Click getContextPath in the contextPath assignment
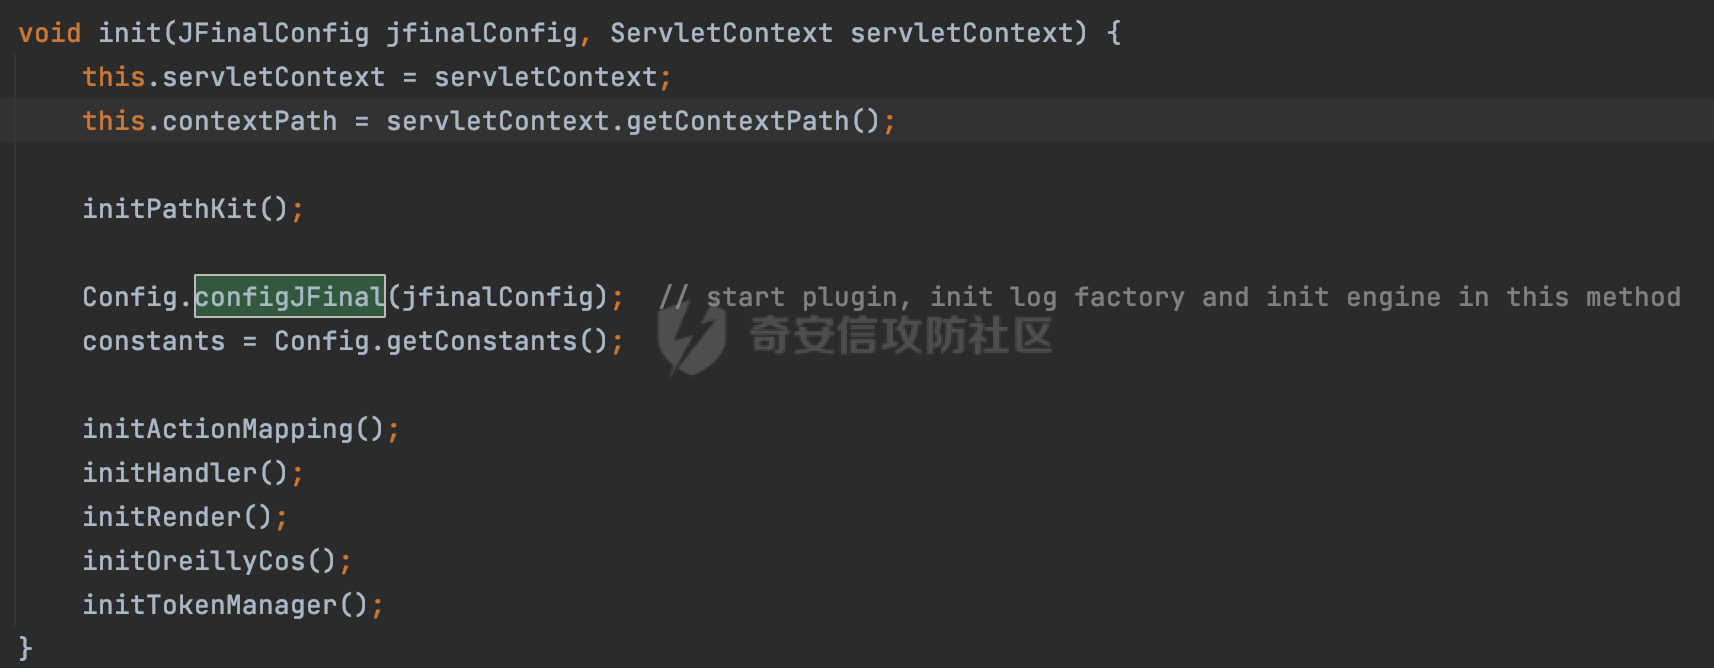This screenshot has width=1714, height=668. point(737,121)
